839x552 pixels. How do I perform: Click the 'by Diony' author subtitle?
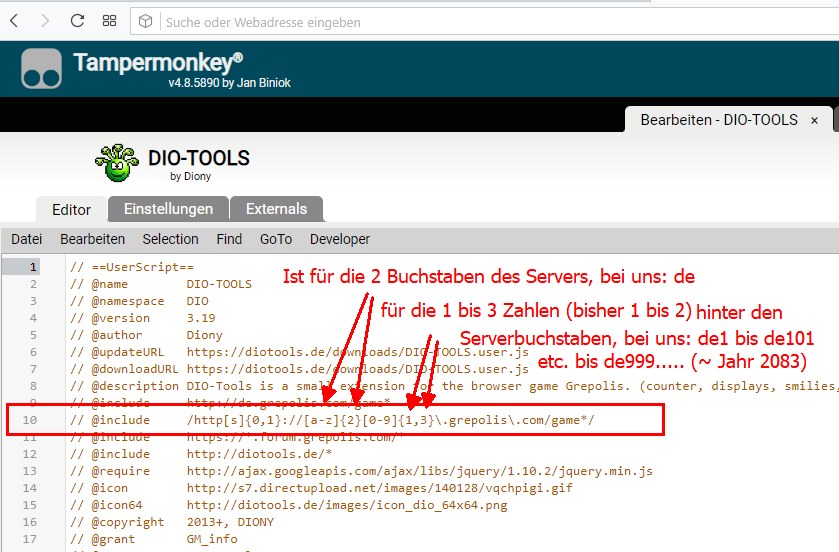pyautogui.click(x=190, y=177)
